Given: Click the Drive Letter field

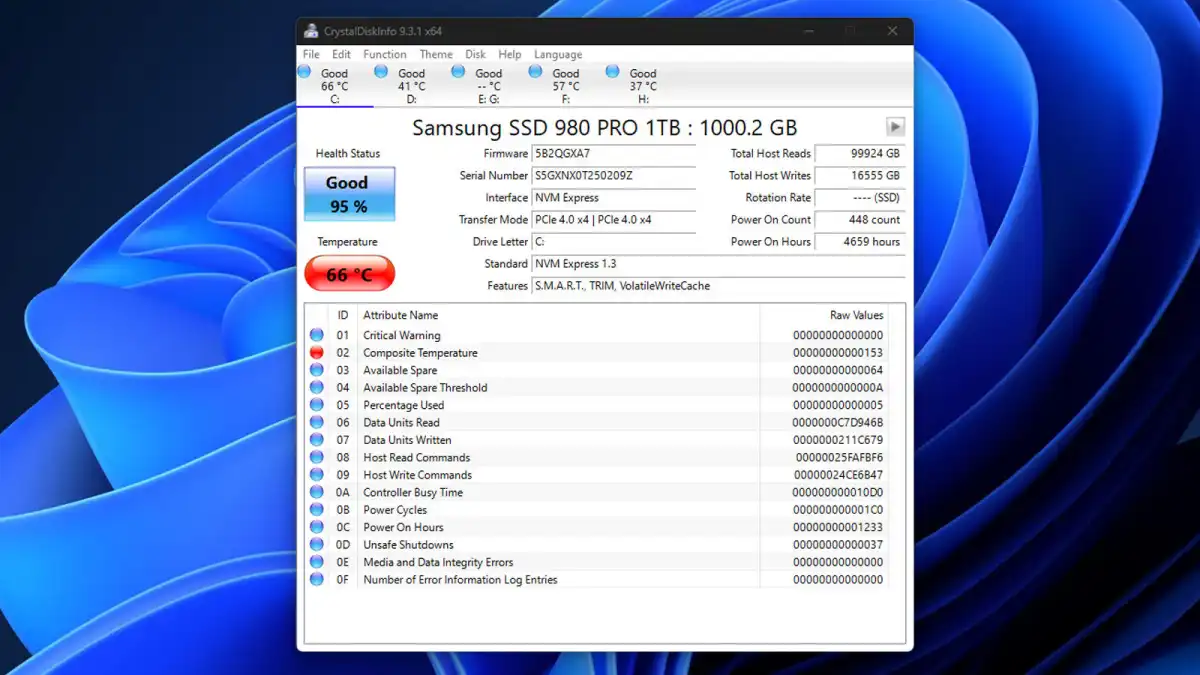Looking at the screenshot, I should (614, 242).
